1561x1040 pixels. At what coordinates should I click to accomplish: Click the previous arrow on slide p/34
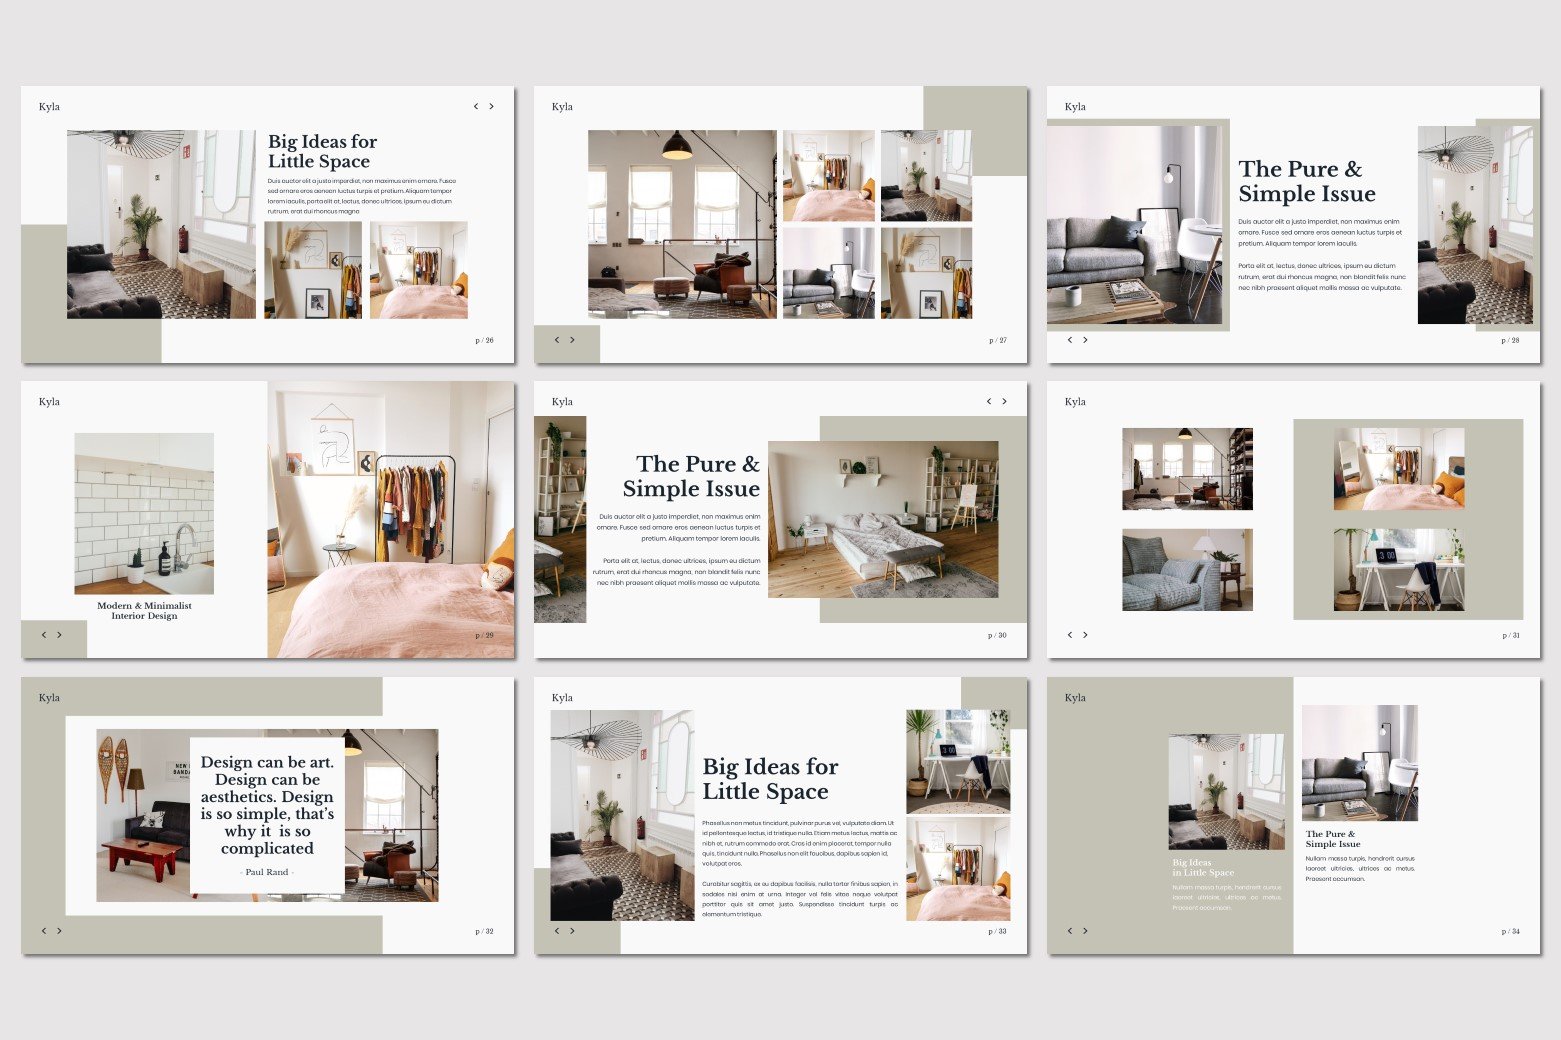coord(1070,931)
